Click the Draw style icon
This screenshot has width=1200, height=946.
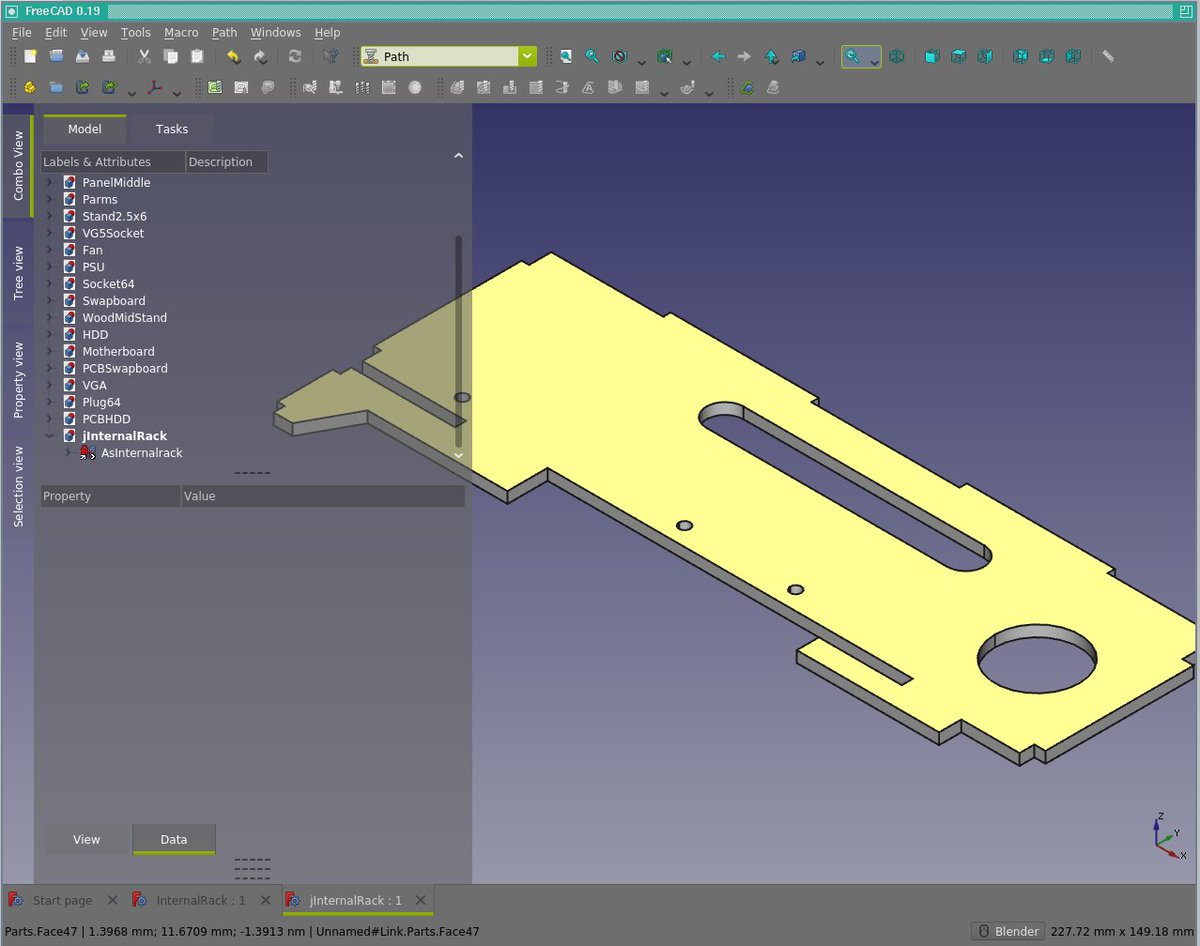pos(620,57)
